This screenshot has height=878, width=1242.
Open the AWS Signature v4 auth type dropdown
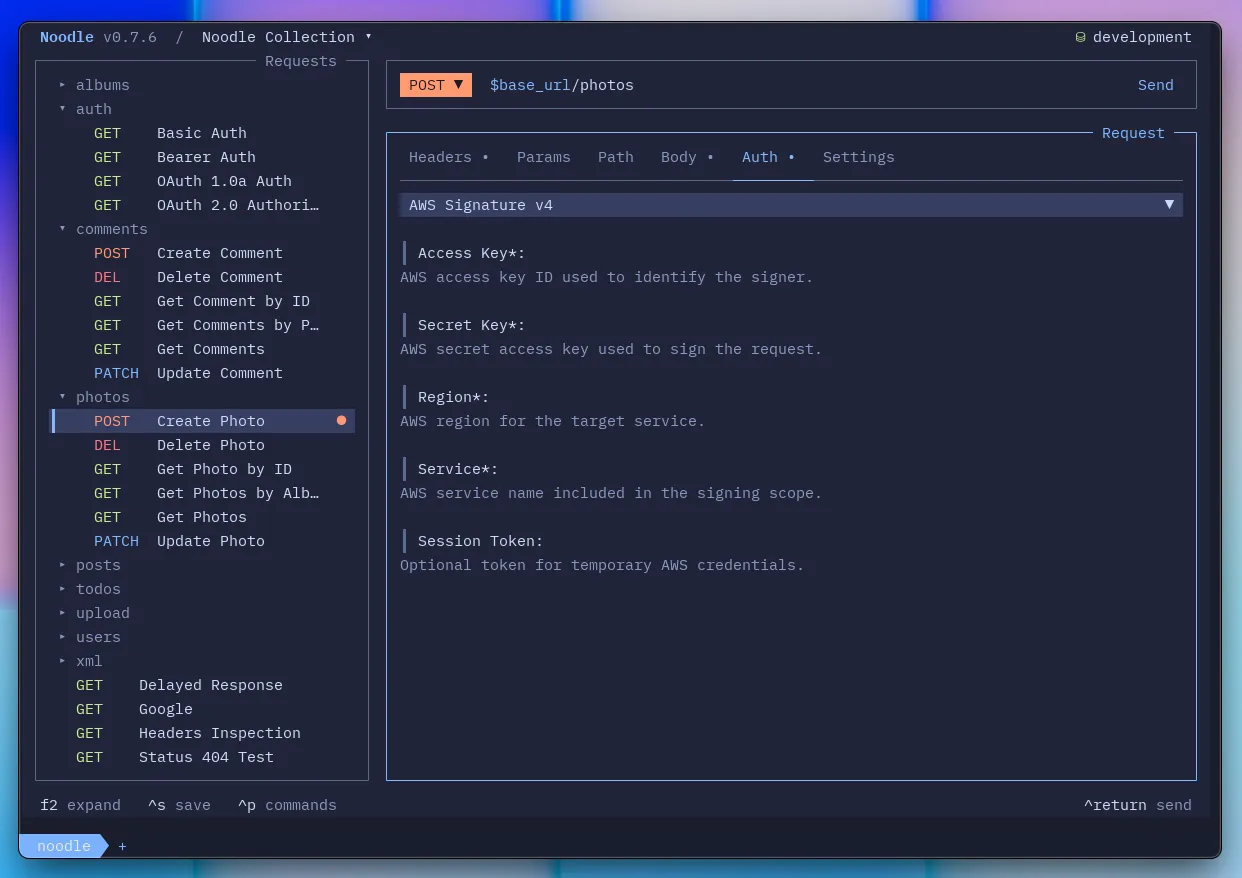[791, 205]
